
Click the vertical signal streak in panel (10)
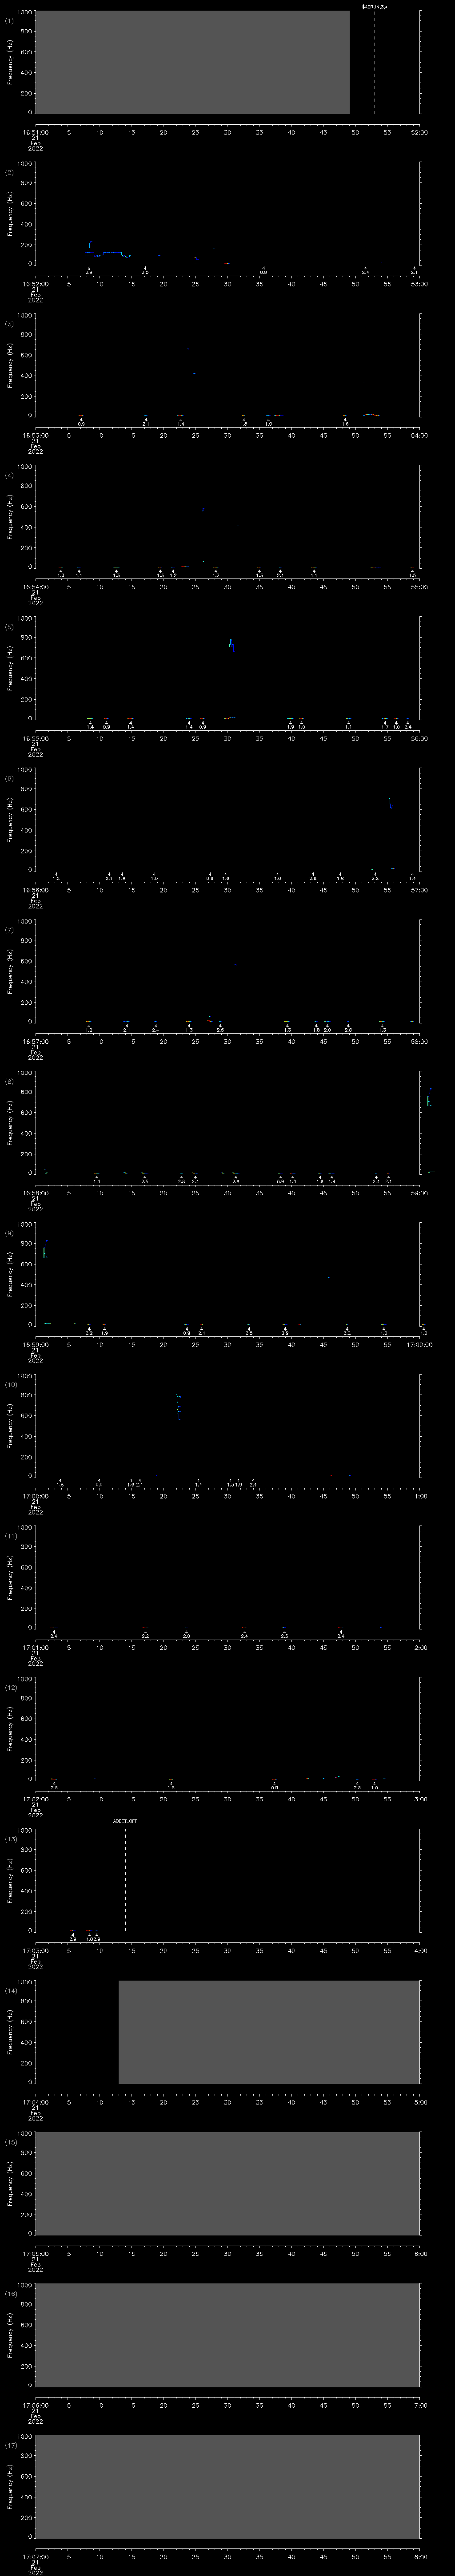[x=178, y=1406]
